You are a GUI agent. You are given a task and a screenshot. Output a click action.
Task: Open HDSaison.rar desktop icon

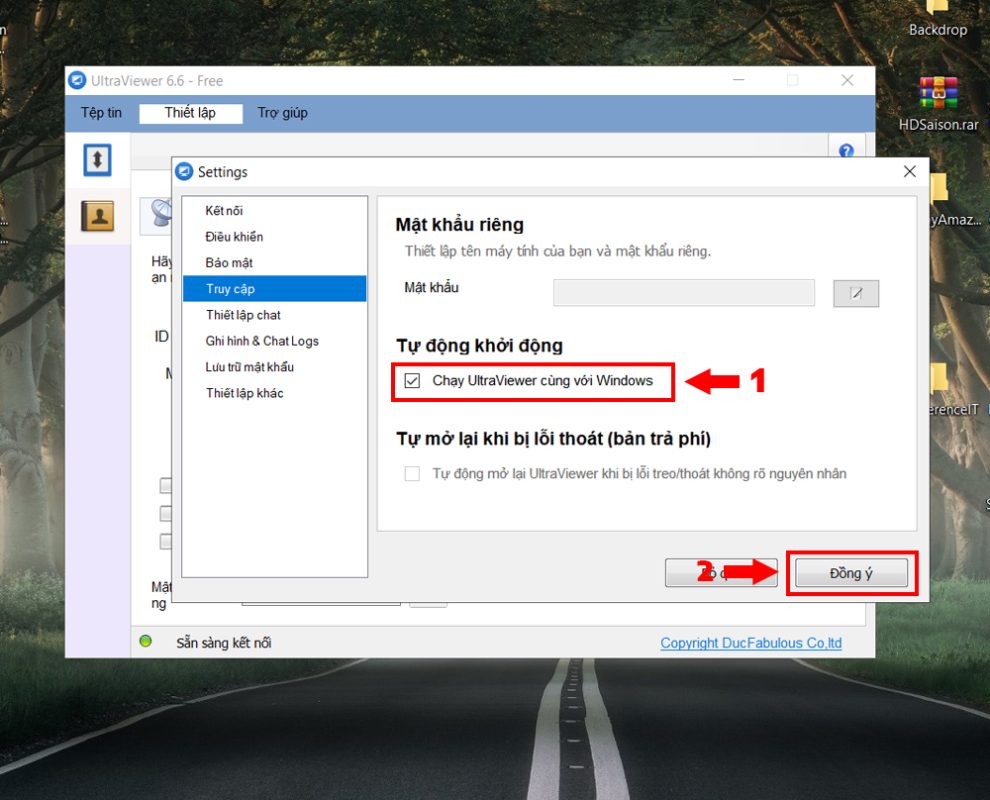938,103
